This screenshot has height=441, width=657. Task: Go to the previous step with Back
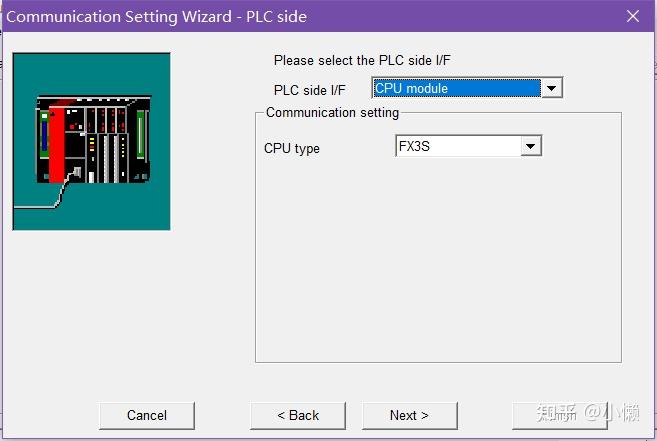pos(298,415)
